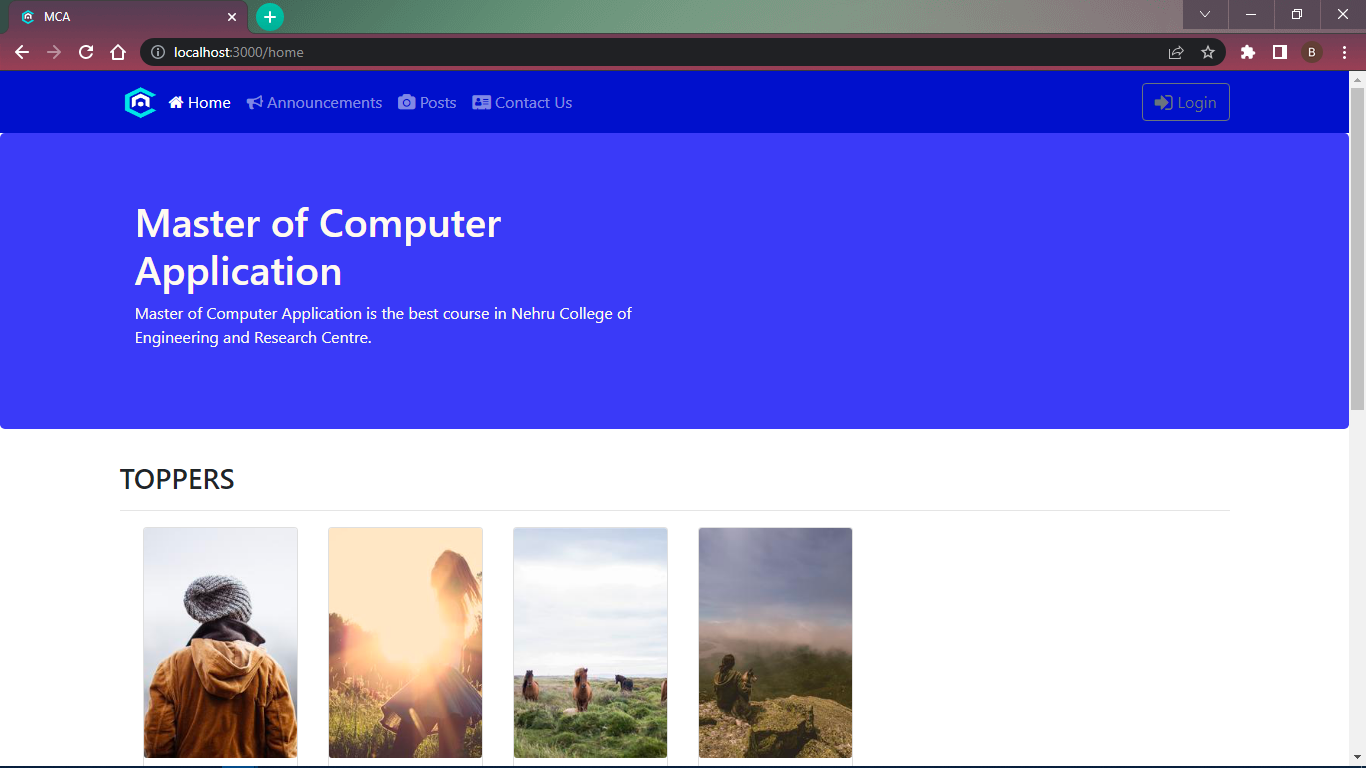This screenshot has width=1366, height=768.
Task: Open the browser extensions puzzle icon
Action: point(1248,52)
